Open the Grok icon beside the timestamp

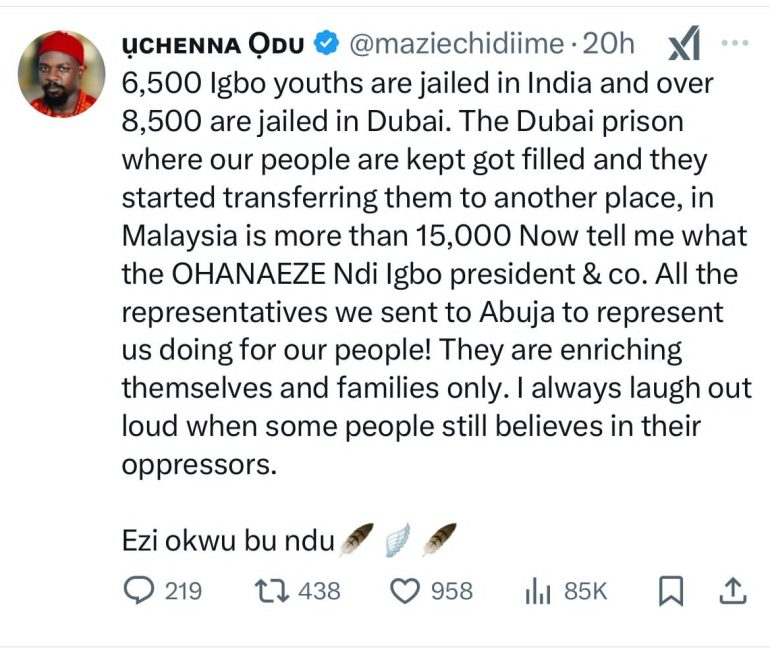click(x=683, y=44)
